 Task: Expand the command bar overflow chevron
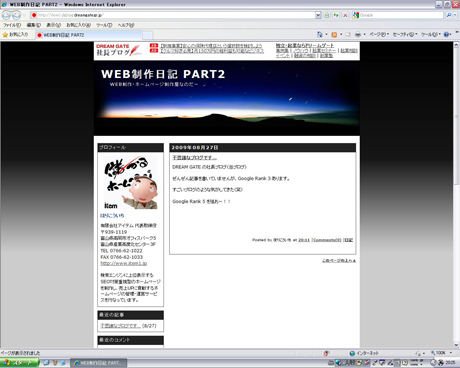pyautogui.click(x=457, y=32)
